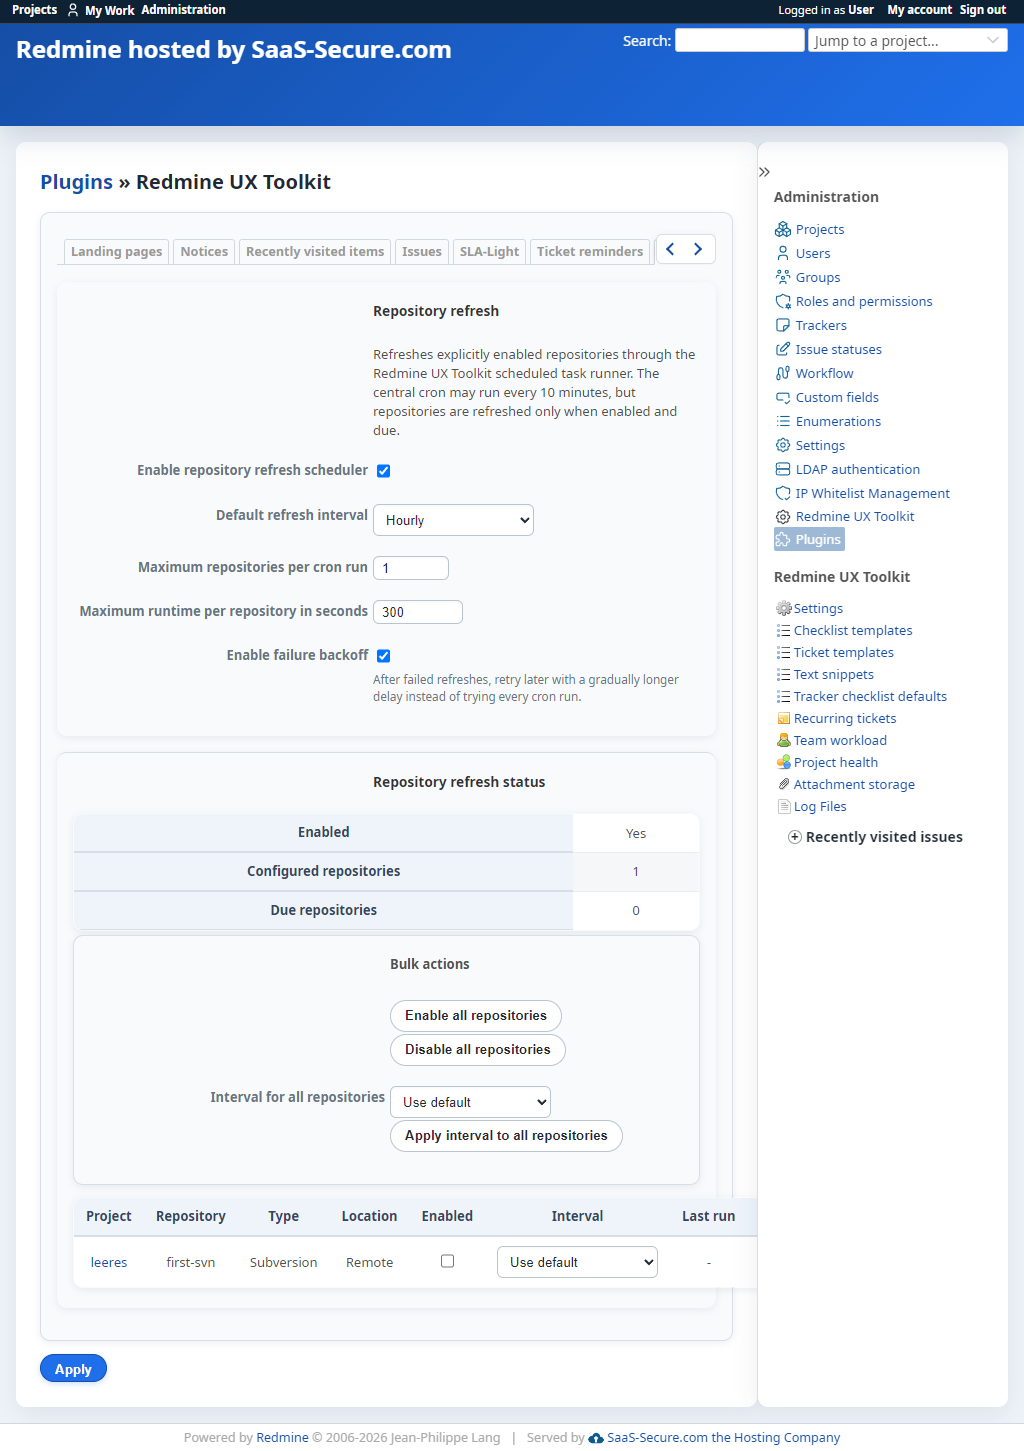Viewport: 1024px width, 1451px height.
Task: Switch to the Landing pages tab
Action: pyautogui.click(x=116, y=251)
